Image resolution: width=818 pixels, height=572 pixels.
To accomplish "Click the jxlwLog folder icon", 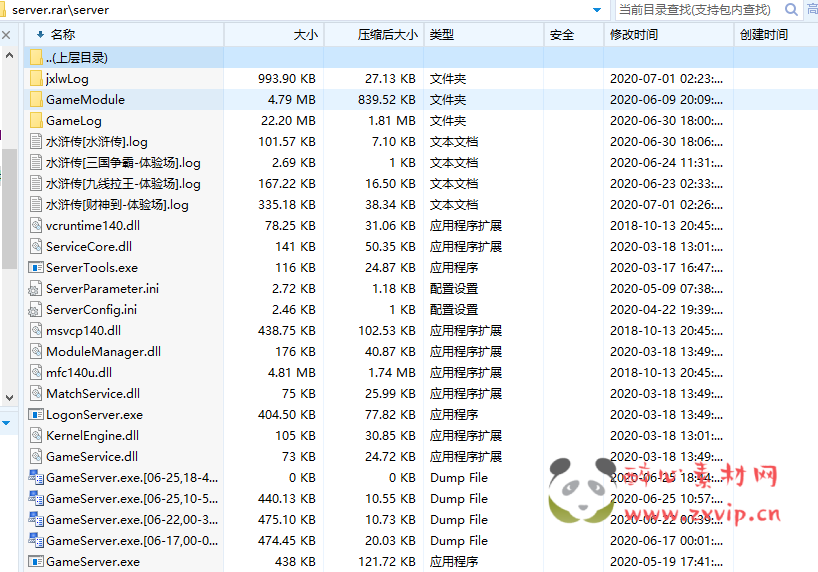I will (x=36, y=79).
